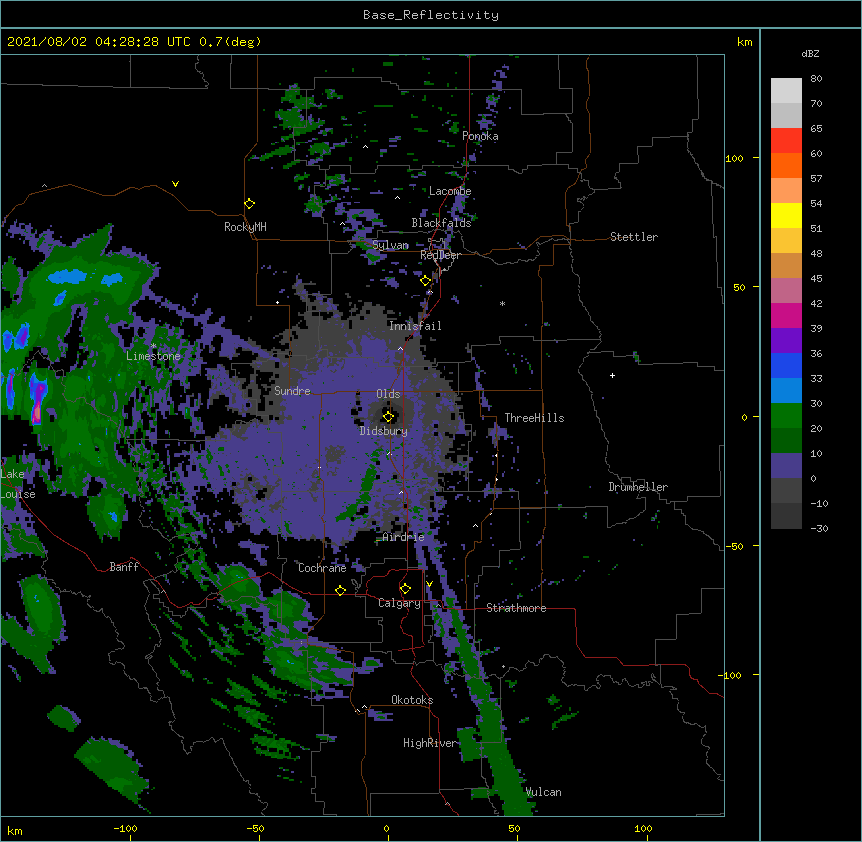Pick the blue 33-36 dBZ legend swatch
The height and width of the screenshot is (842, 862).
[786, 365]
